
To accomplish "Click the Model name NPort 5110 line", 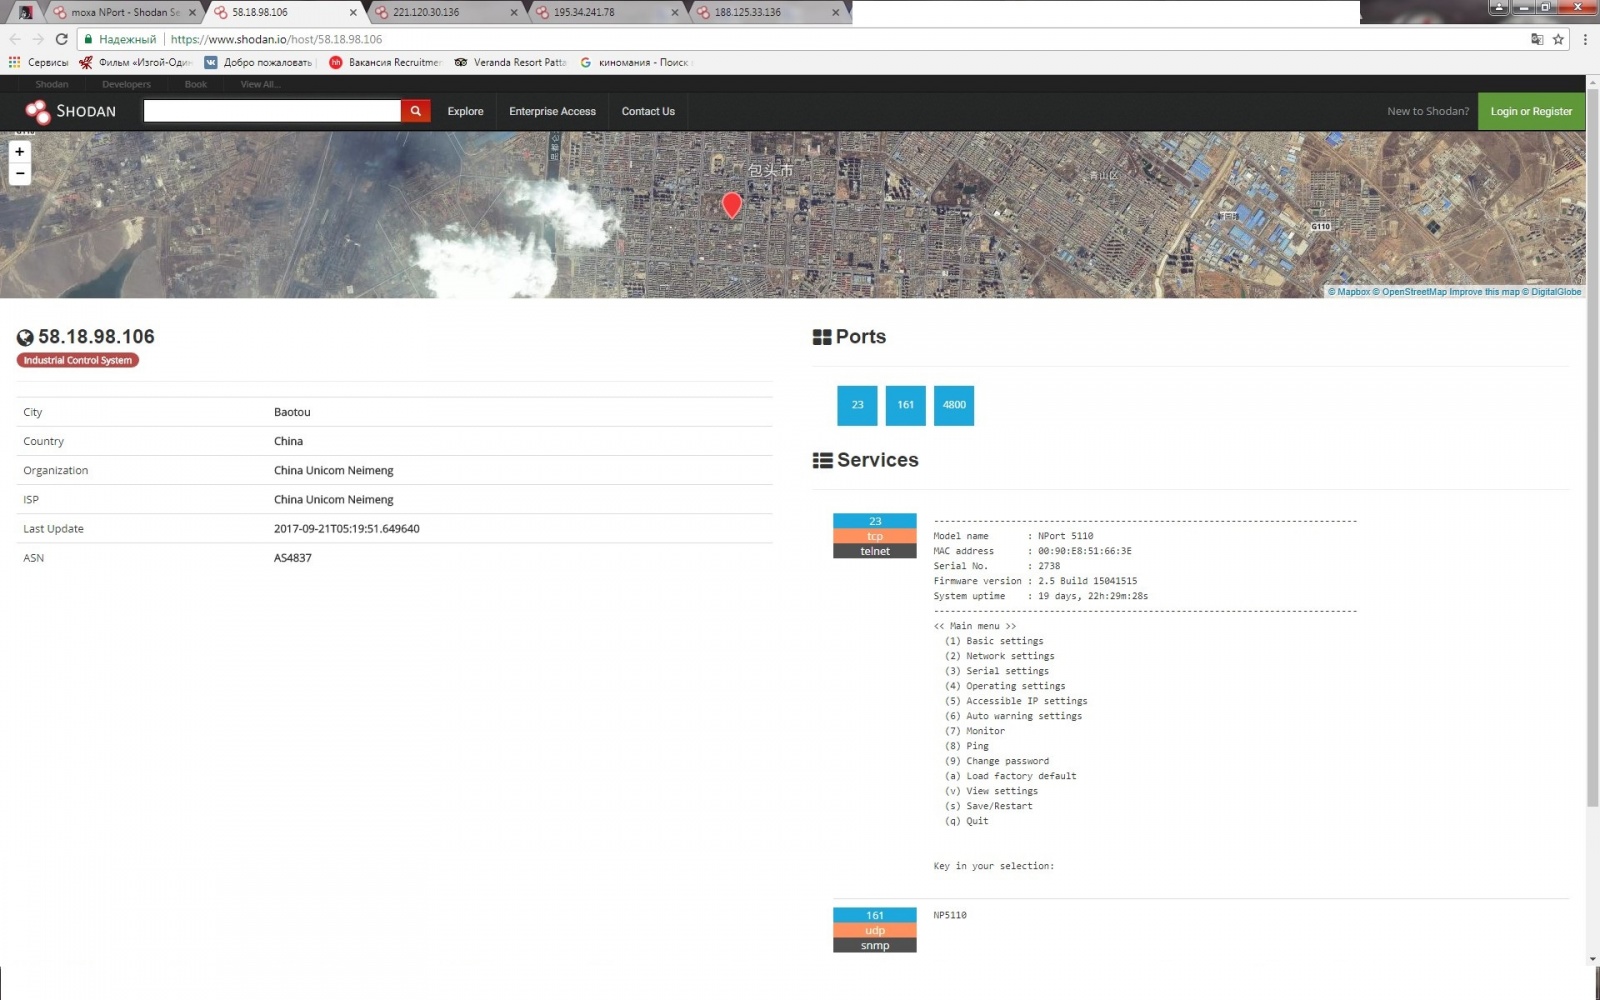I will 1013,536.
